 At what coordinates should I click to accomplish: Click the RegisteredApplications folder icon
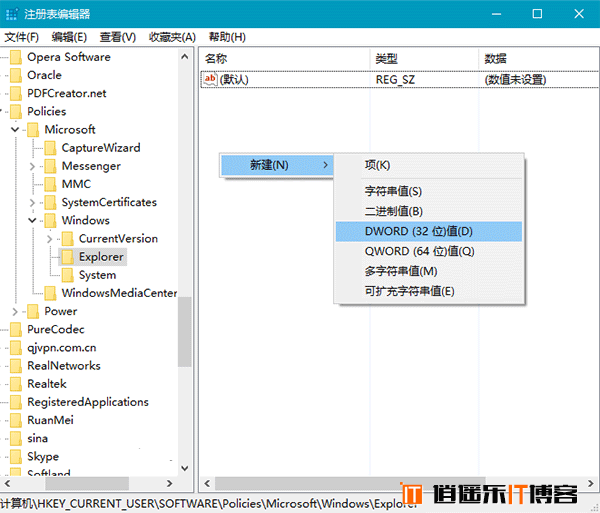pyautogui.click(x=16, y=402)
